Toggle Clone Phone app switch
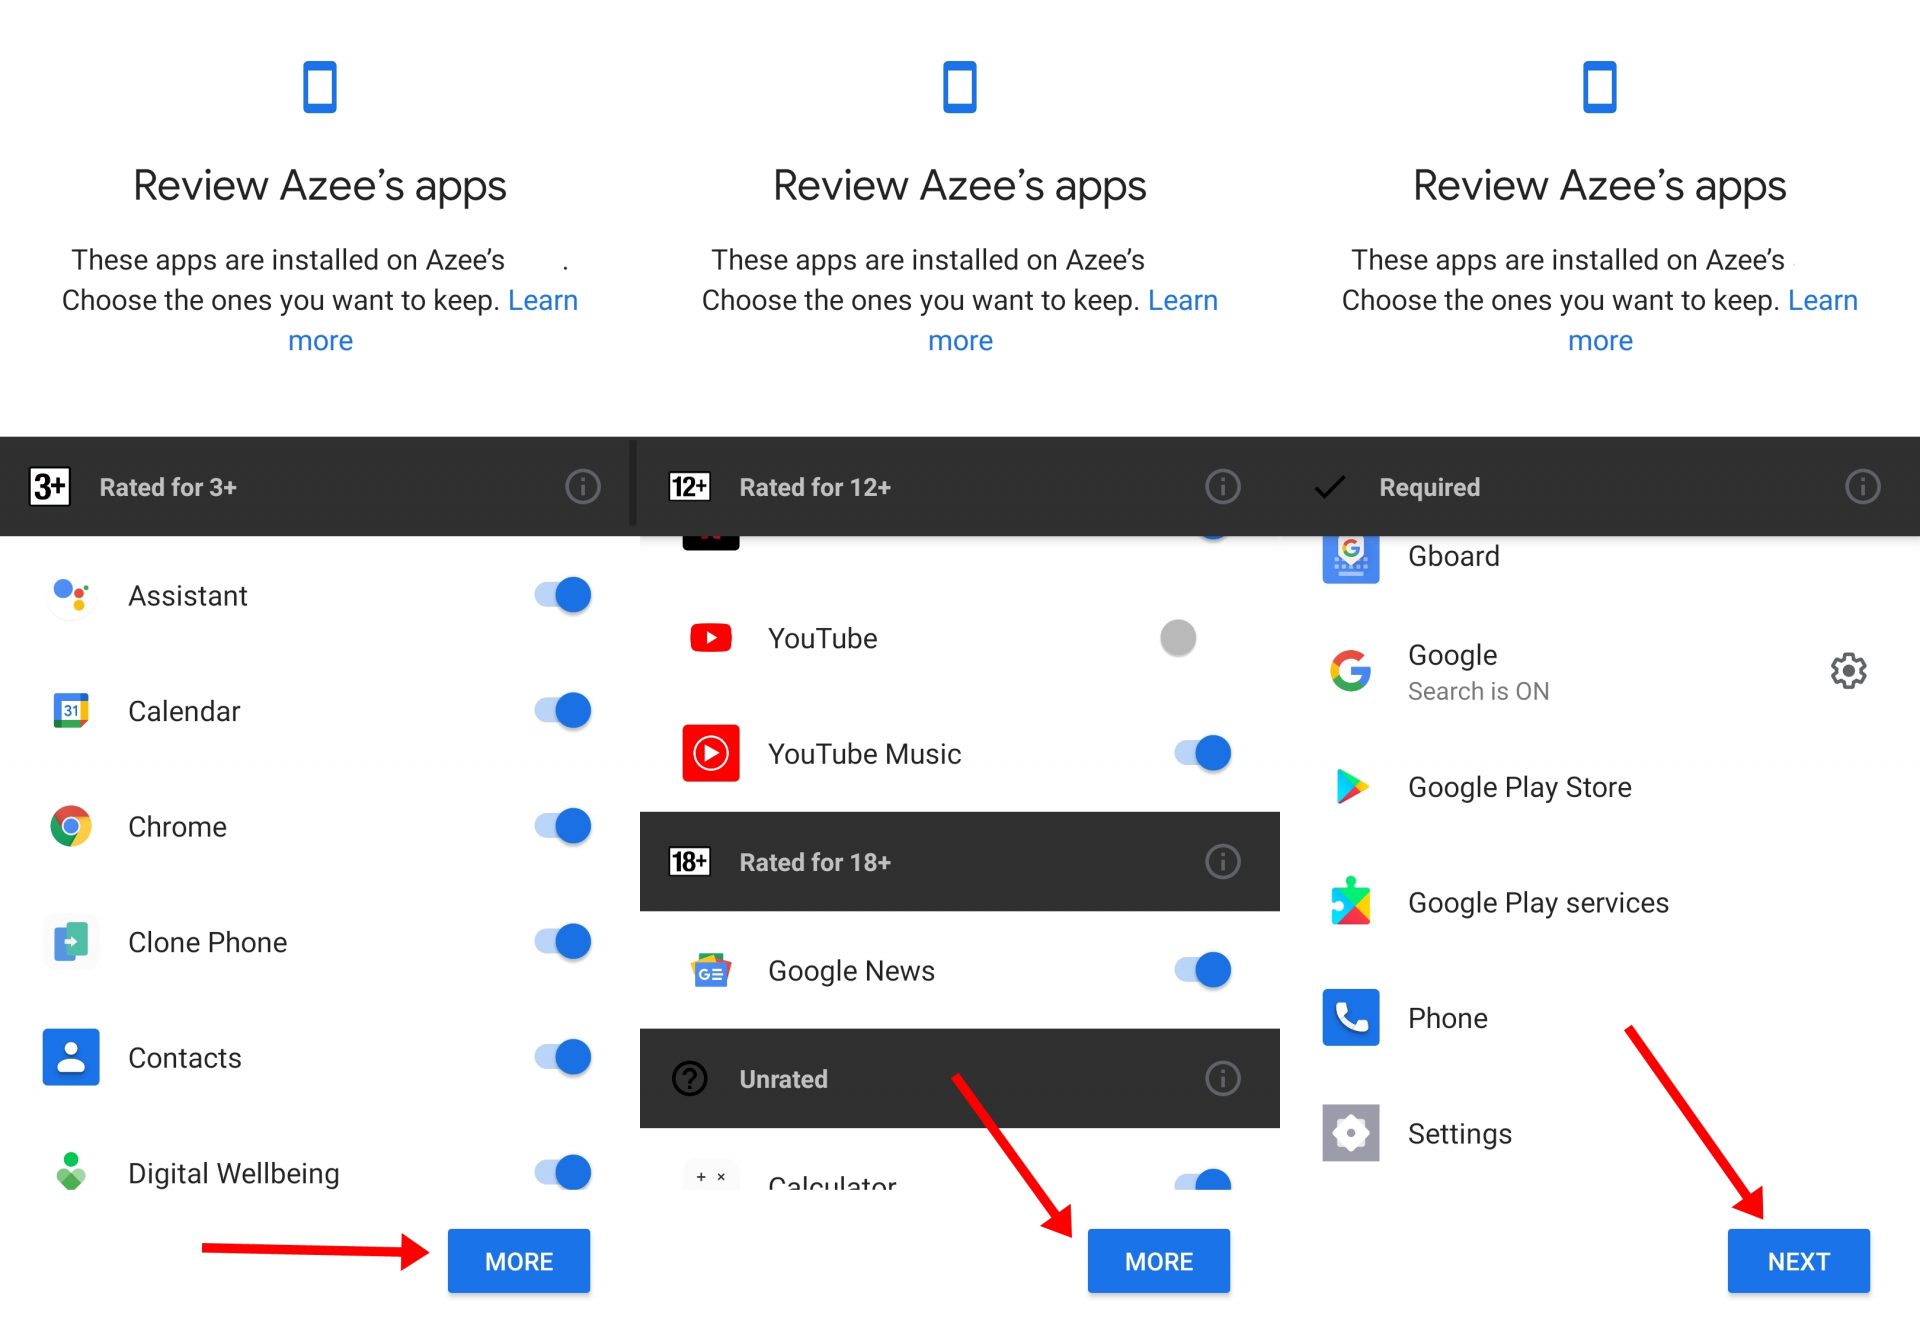 pyautogui.click(x=563, y=942)
